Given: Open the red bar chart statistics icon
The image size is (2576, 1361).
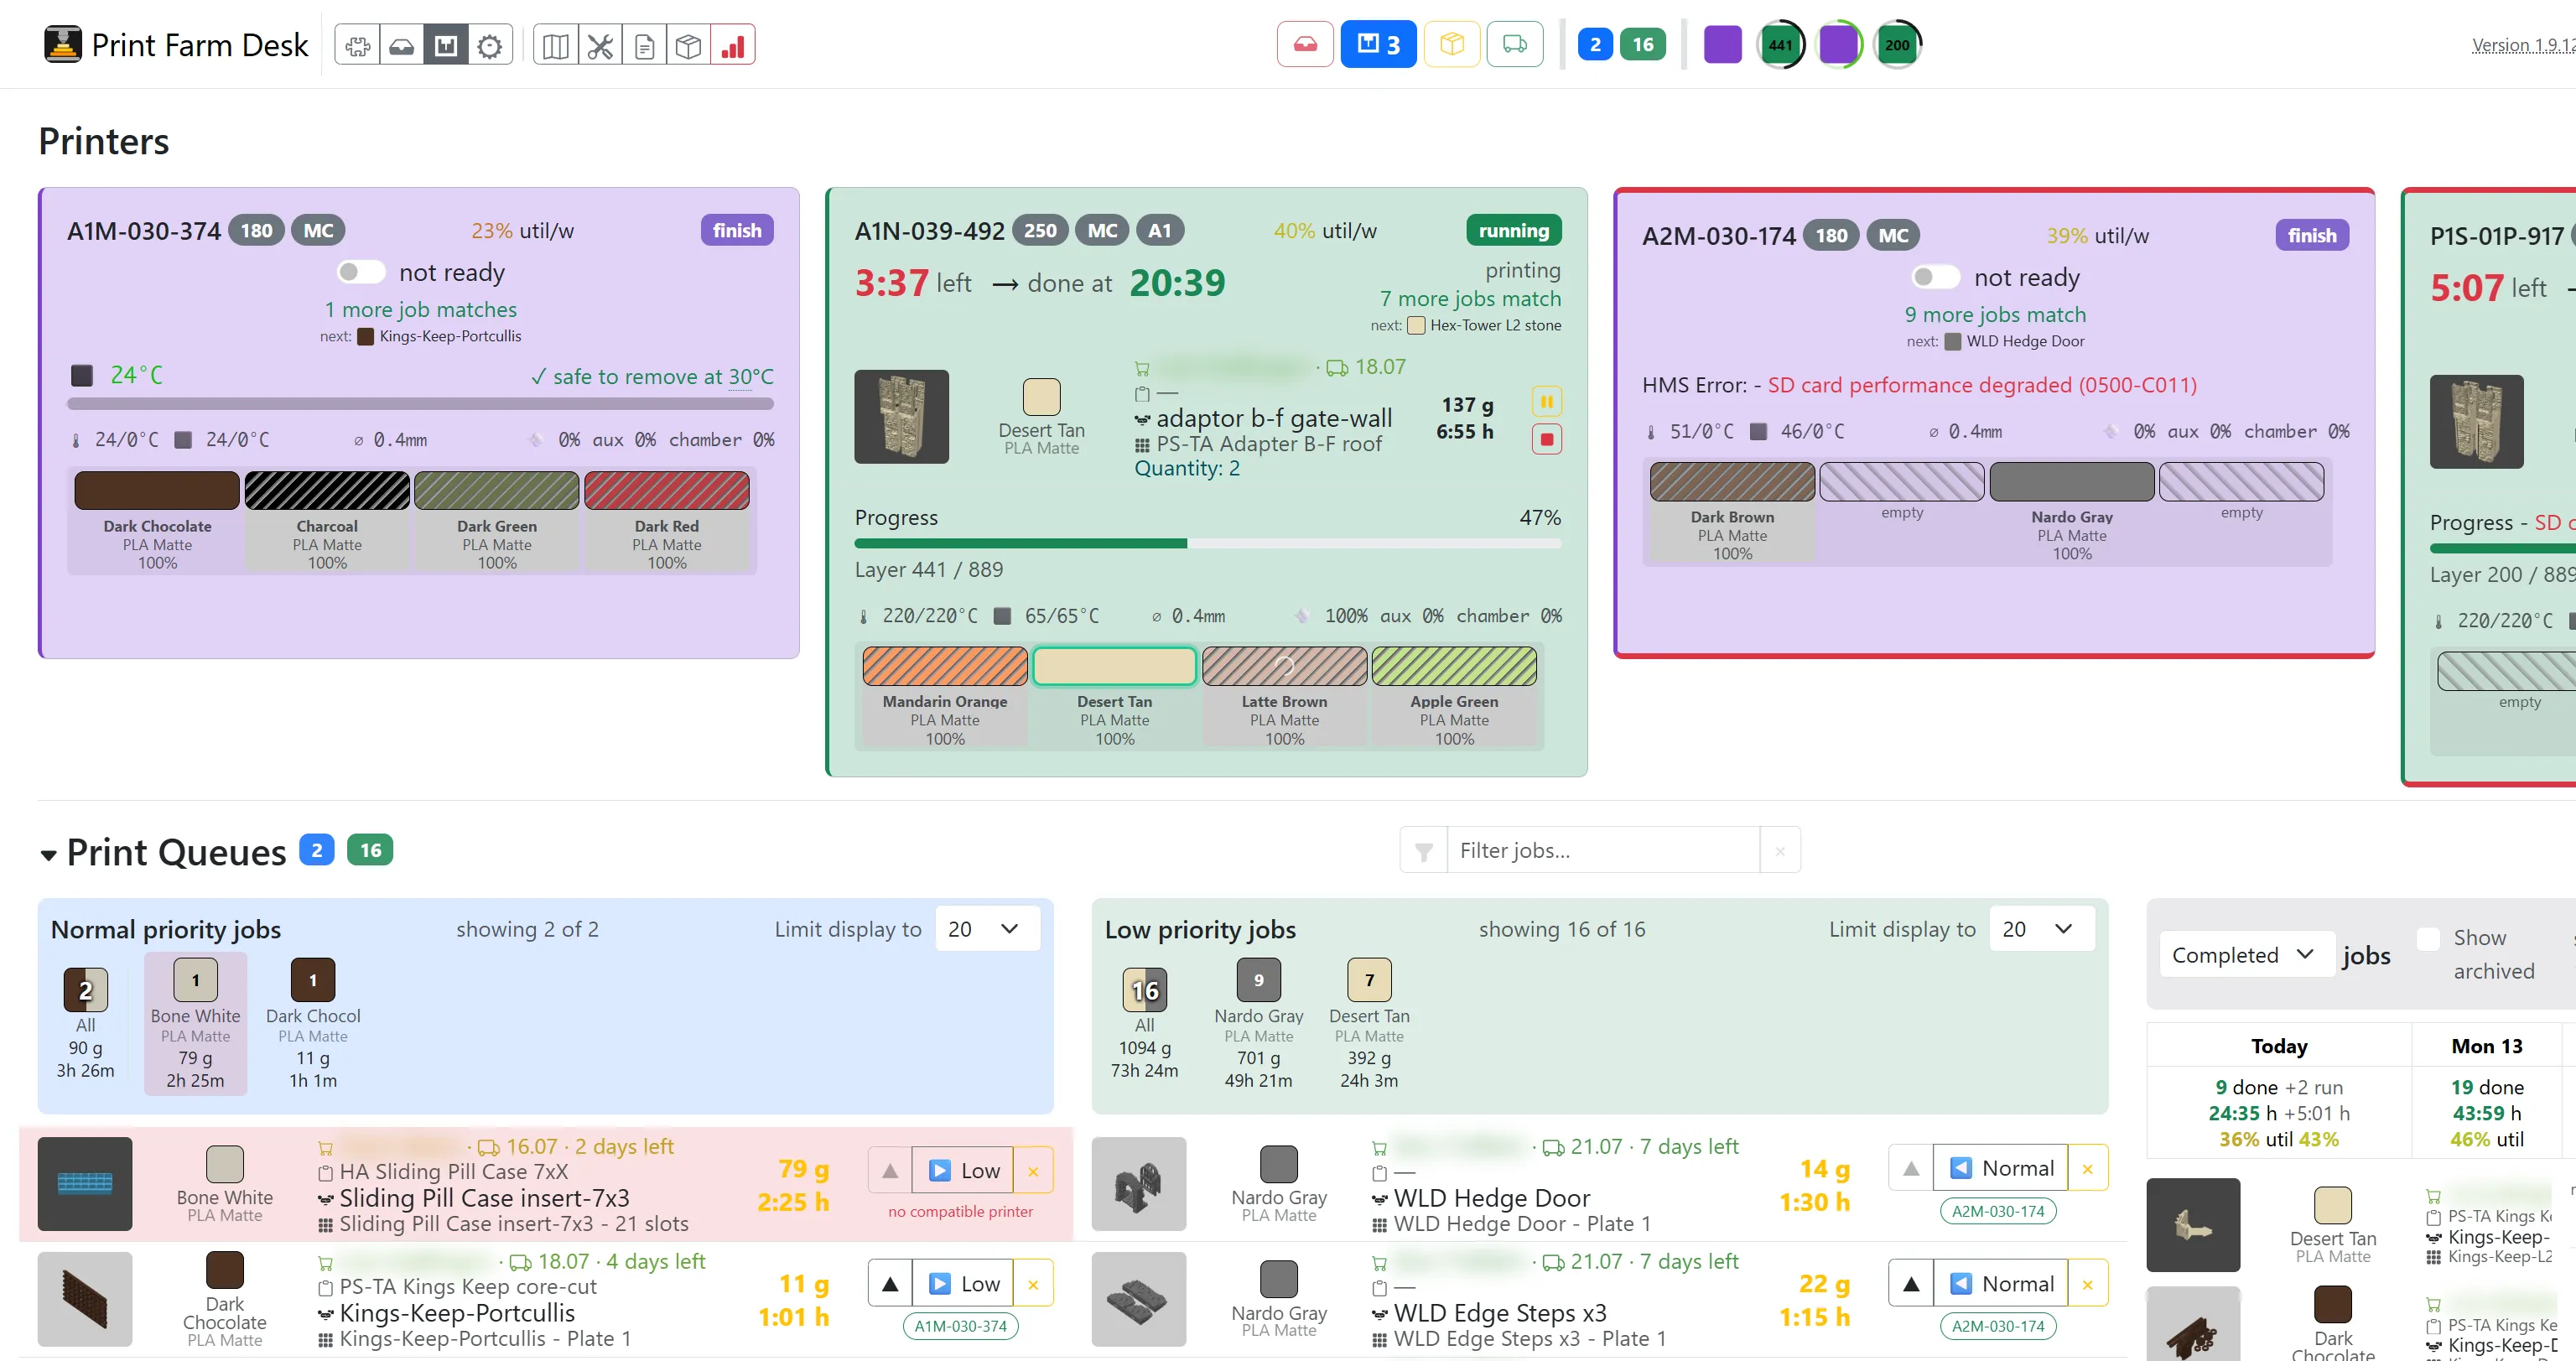Looking at the screenshot, I should click(733, 45).
